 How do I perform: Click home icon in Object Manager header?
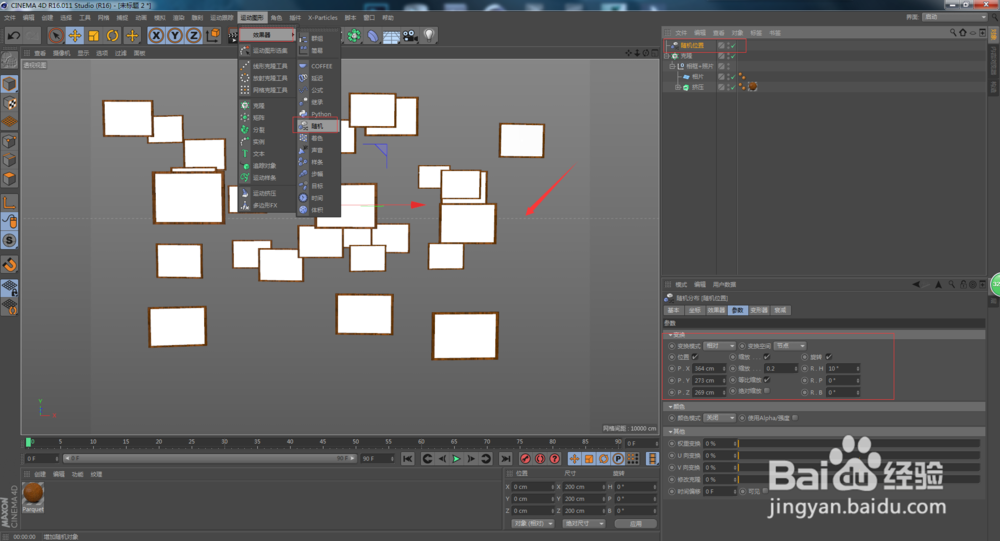(x=962, y=32)
